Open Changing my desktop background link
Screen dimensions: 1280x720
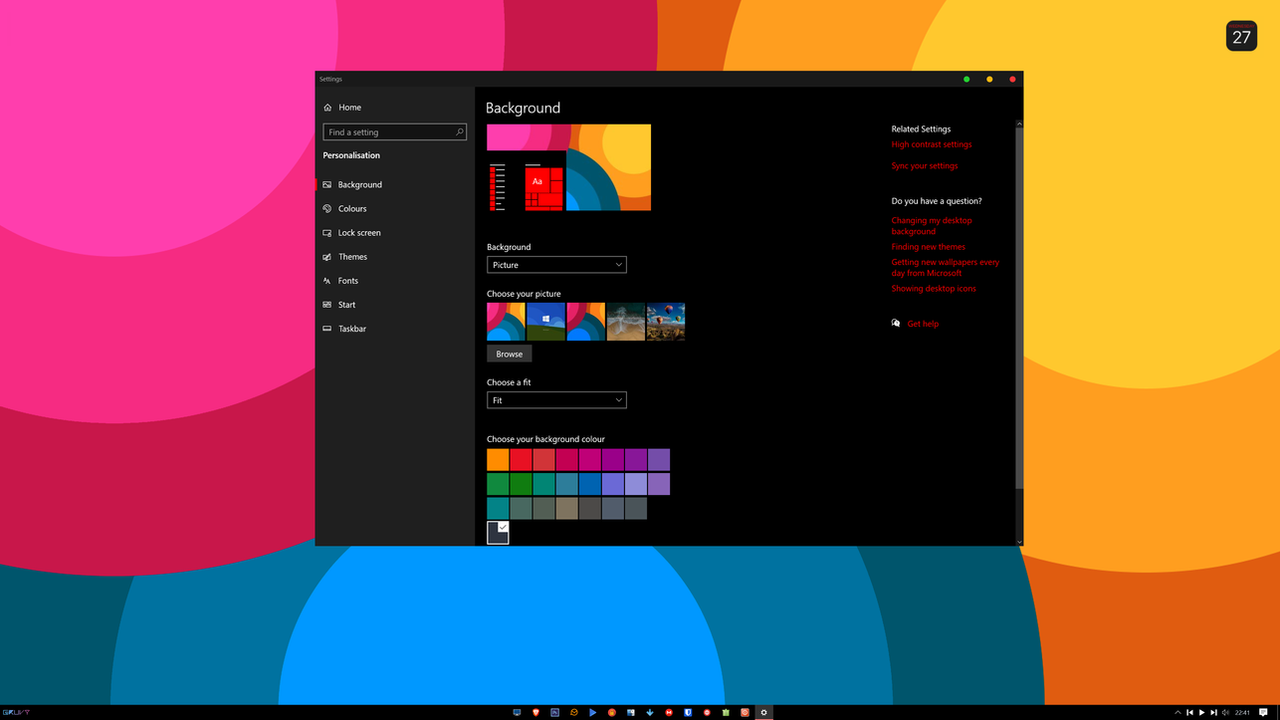[x=932, y=226]
